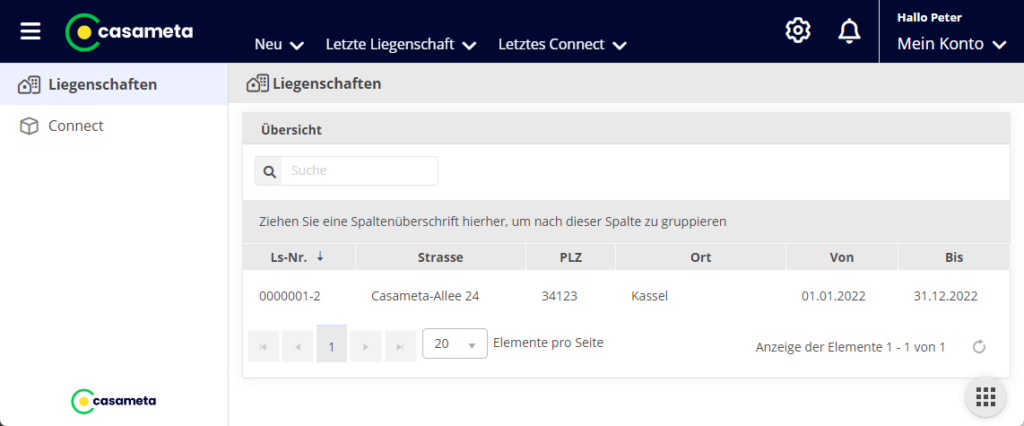Open notifications bell icon
1024x426 pixels.
pyautogui.click(x=849, y=31)
